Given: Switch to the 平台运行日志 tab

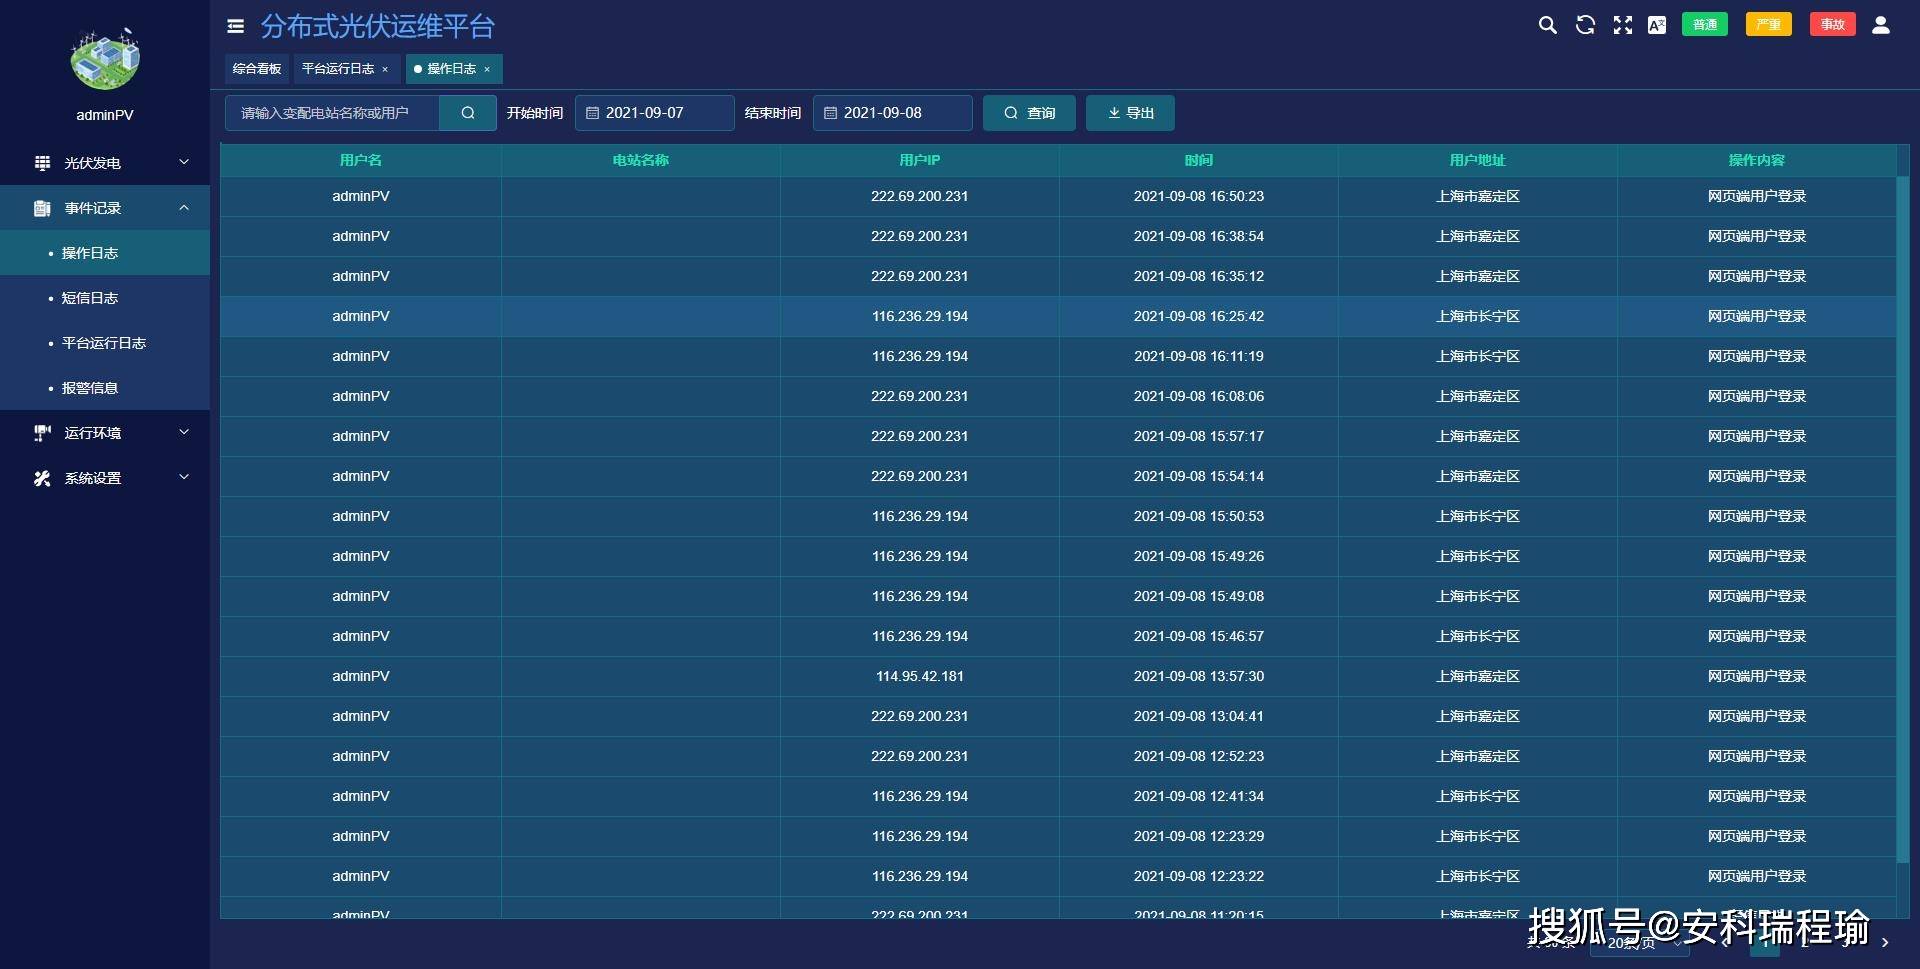Looking at the screenshot, I should coord(338,69).
